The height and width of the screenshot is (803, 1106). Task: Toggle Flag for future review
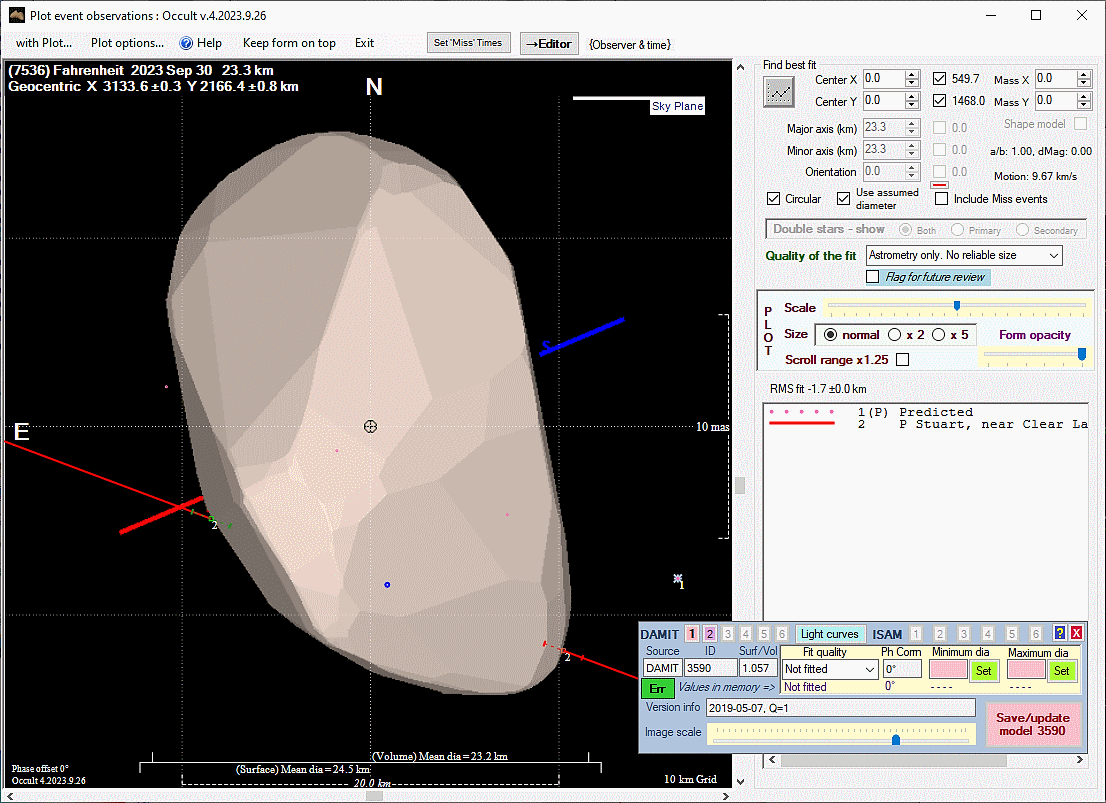tap(873, 277)
